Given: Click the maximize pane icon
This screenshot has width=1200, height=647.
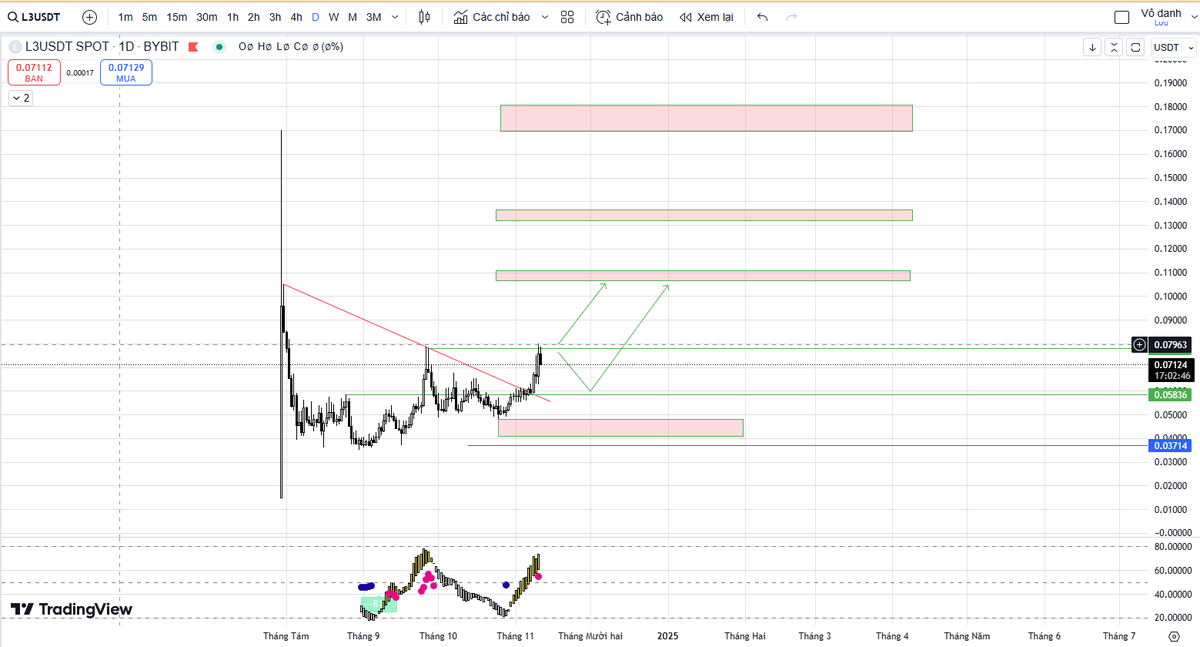Looking at the screenshot, I should tap(1136, 47).
